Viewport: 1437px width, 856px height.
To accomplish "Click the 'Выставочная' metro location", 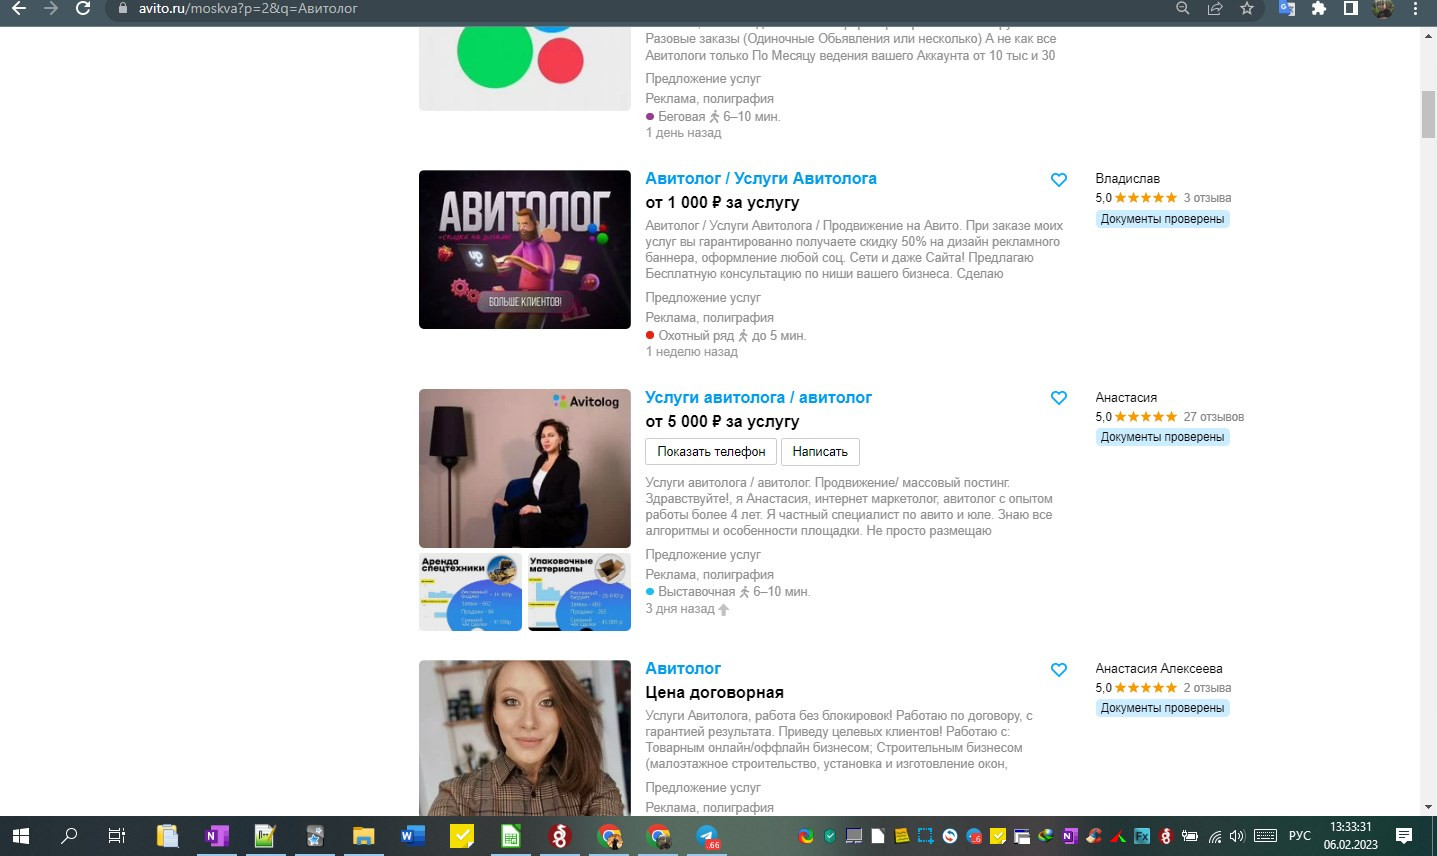I will coord(696,592).
